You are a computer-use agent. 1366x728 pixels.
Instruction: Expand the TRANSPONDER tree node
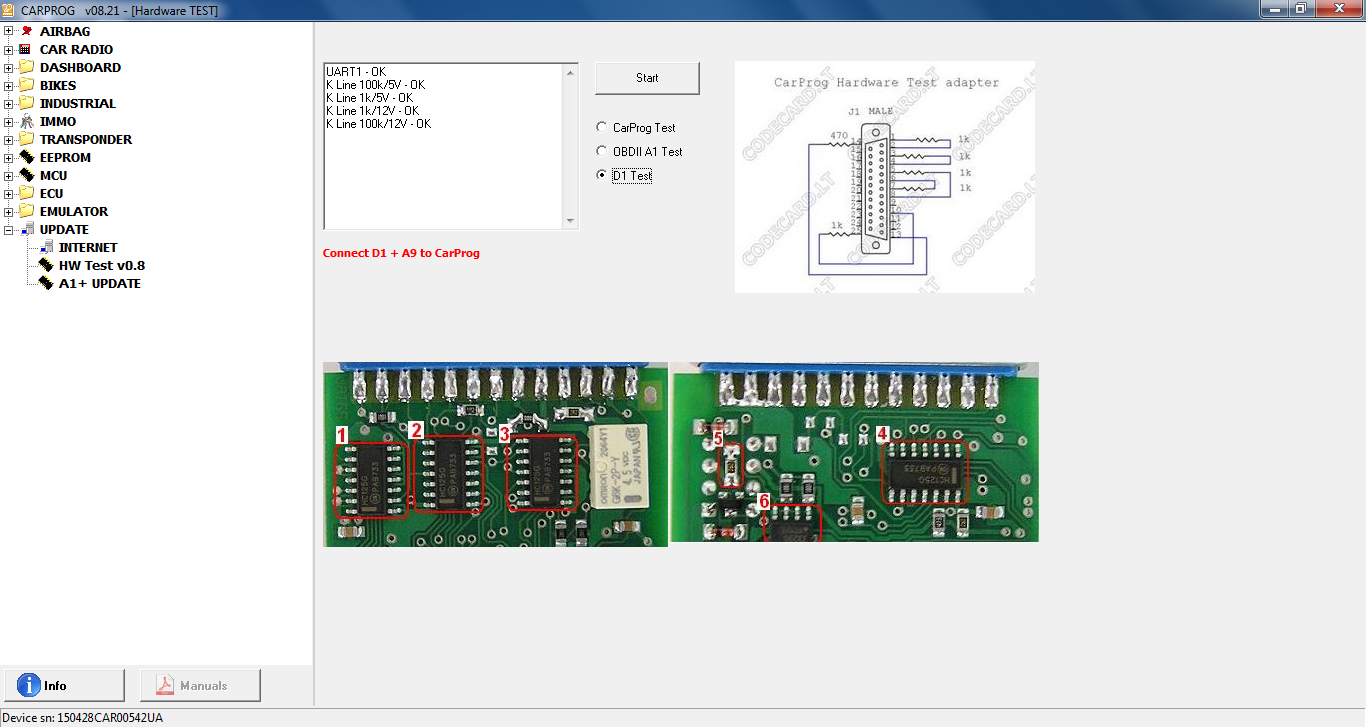tap(9, 139)
